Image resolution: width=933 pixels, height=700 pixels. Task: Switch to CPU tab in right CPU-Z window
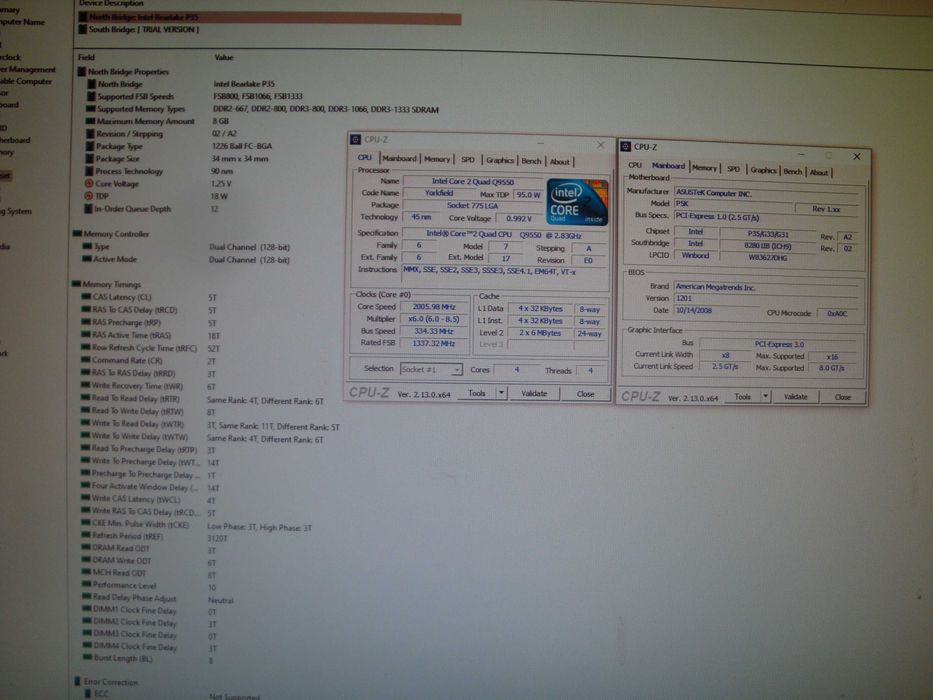(x=635, y=165)
